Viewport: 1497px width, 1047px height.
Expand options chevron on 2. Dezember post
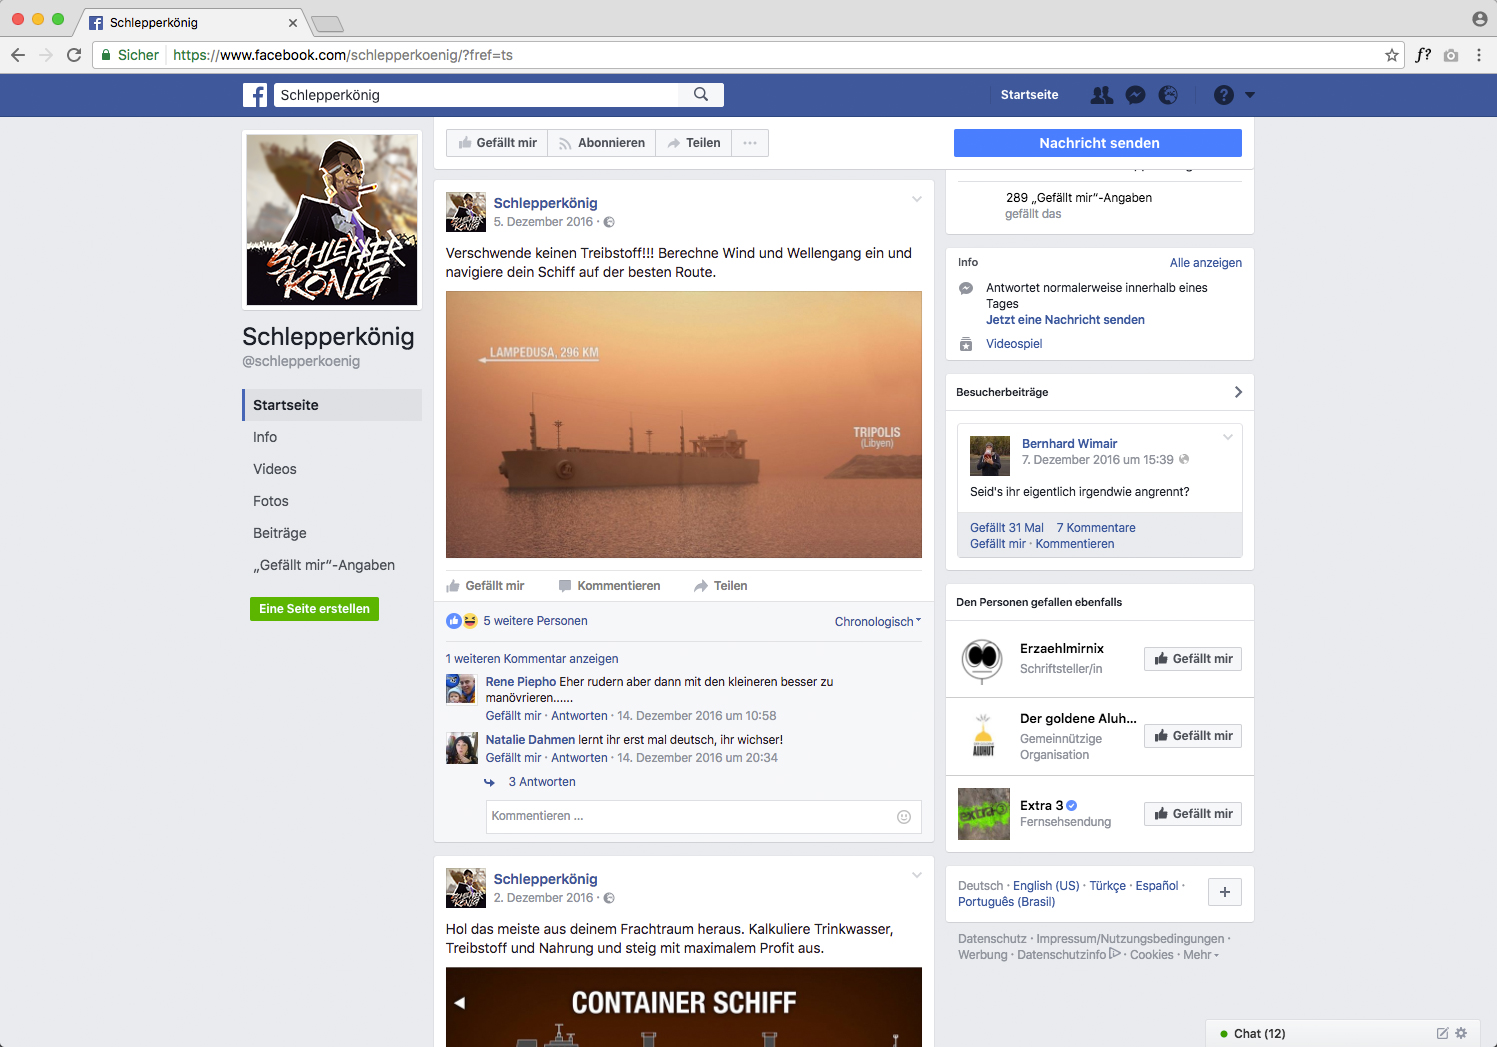click(917, 875)
